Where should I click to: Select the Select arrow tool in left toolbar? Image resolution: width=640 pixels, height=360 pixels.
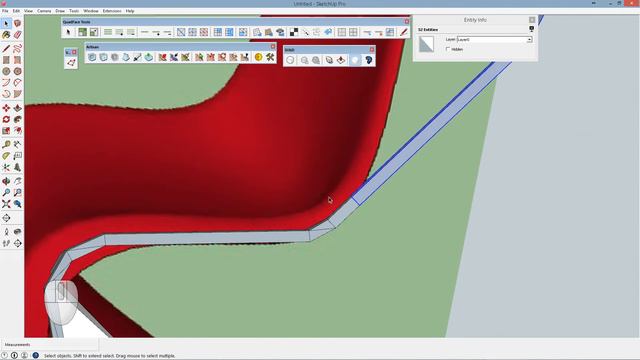point(6,24)
